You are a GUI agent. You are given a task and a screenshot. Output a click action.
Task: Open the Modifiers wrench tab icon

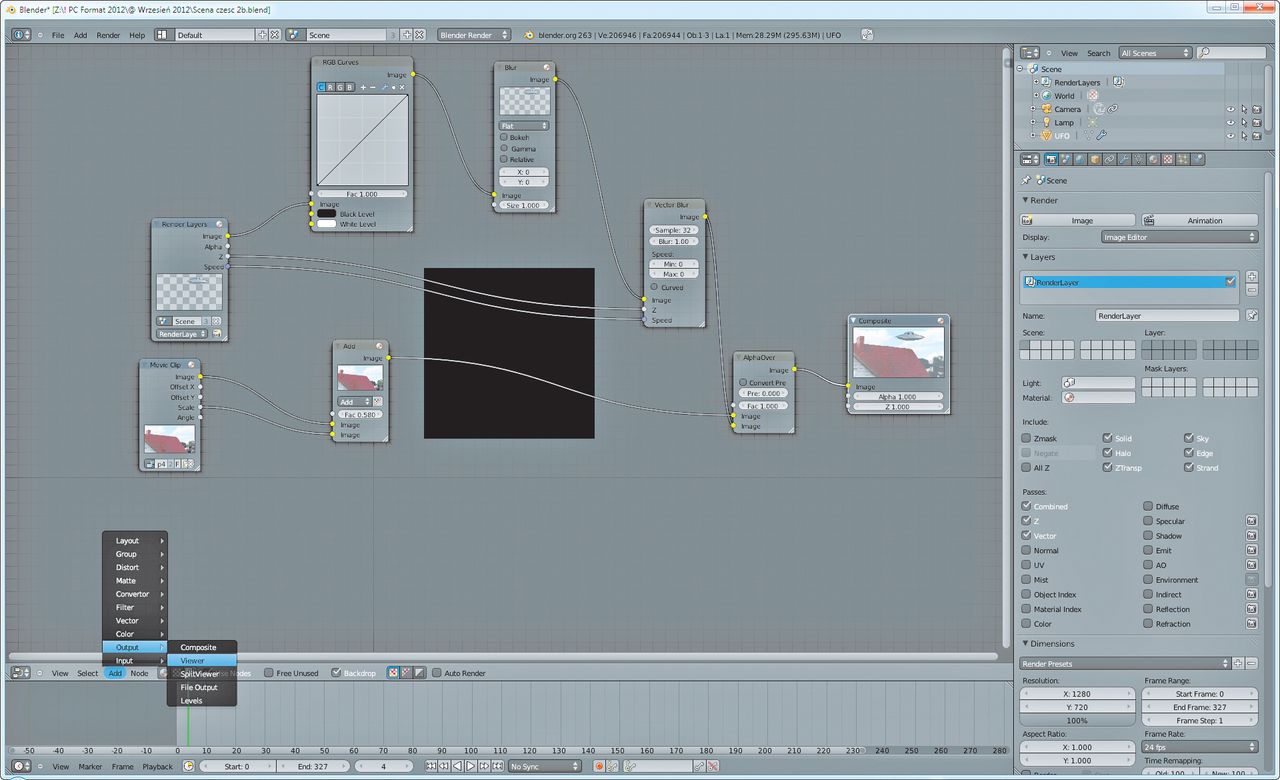pyautogui.click(x=1124, y=159)
